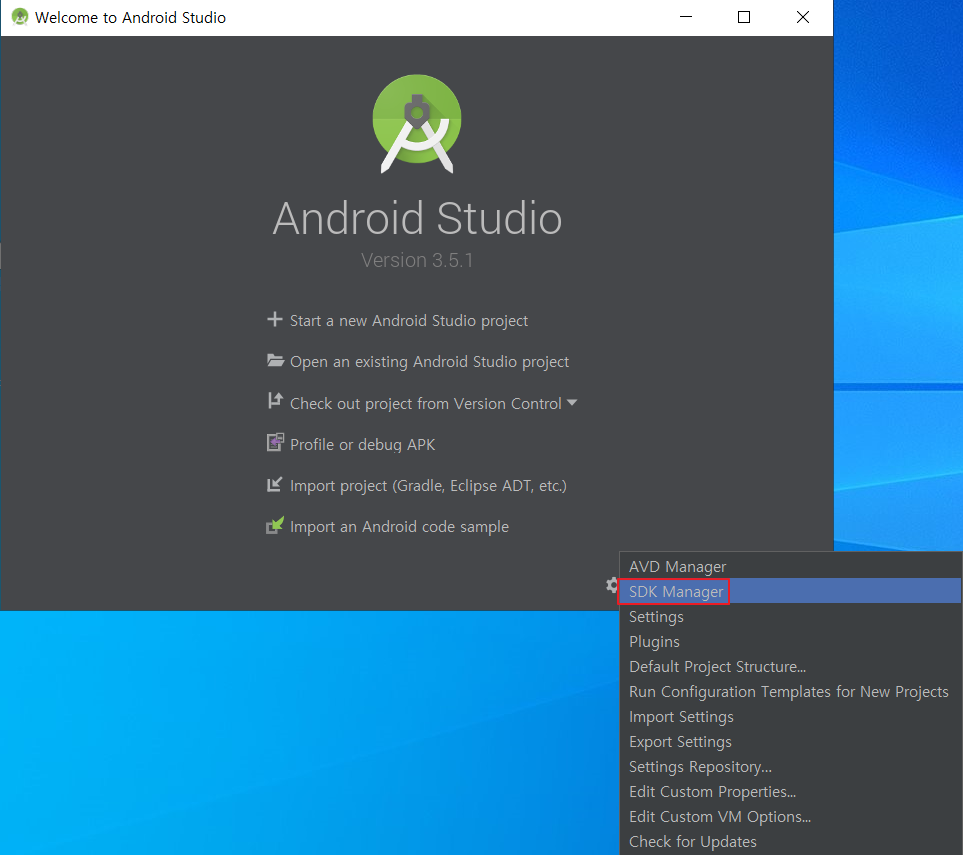
Task: Open SDK Manager menu entry
Action: (x=790, y=591)
